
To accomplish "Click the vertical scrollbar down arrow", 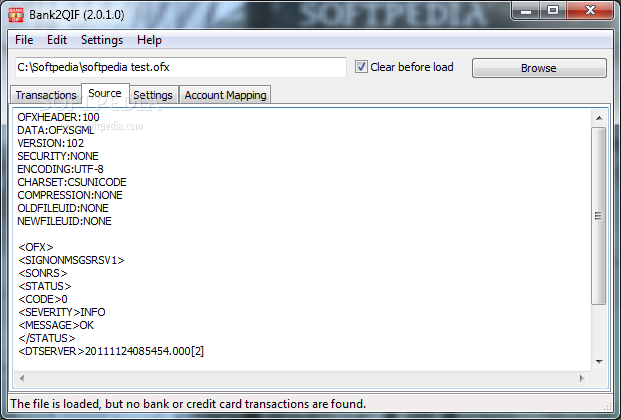I will (599, 361).
